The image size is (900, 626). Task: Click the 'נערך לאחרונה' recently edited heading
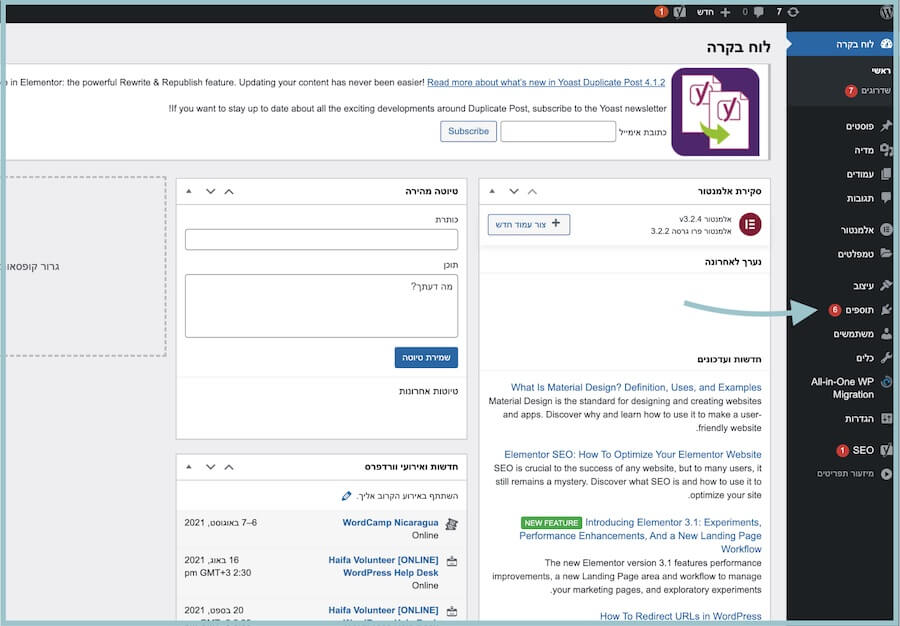[733, 262]
